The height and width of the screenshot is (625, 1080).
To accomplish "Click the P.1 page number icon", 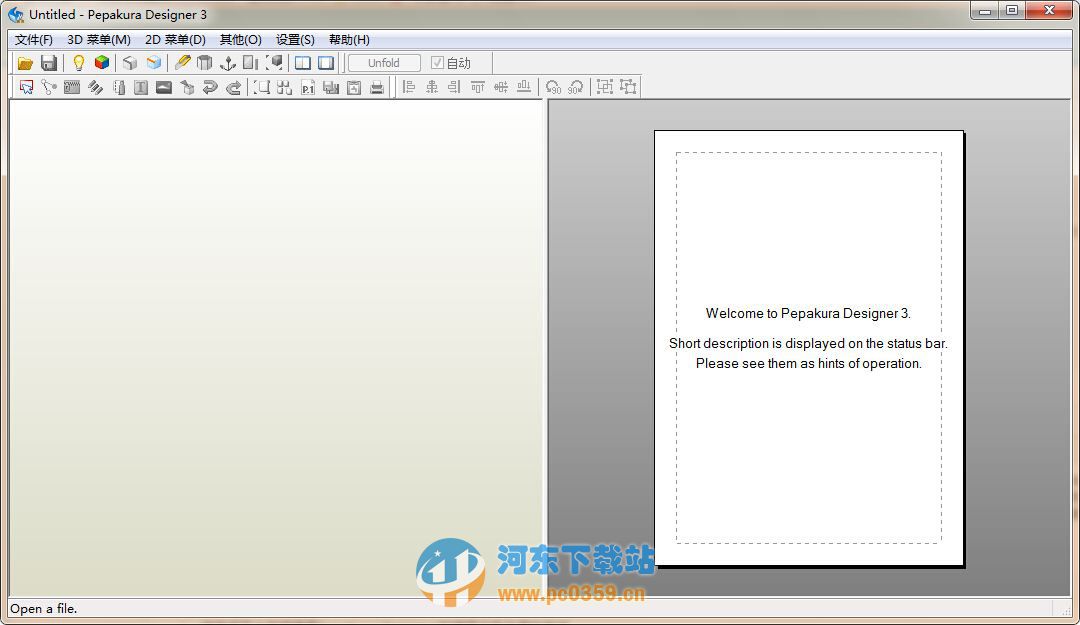I will [x=307, y=87].
